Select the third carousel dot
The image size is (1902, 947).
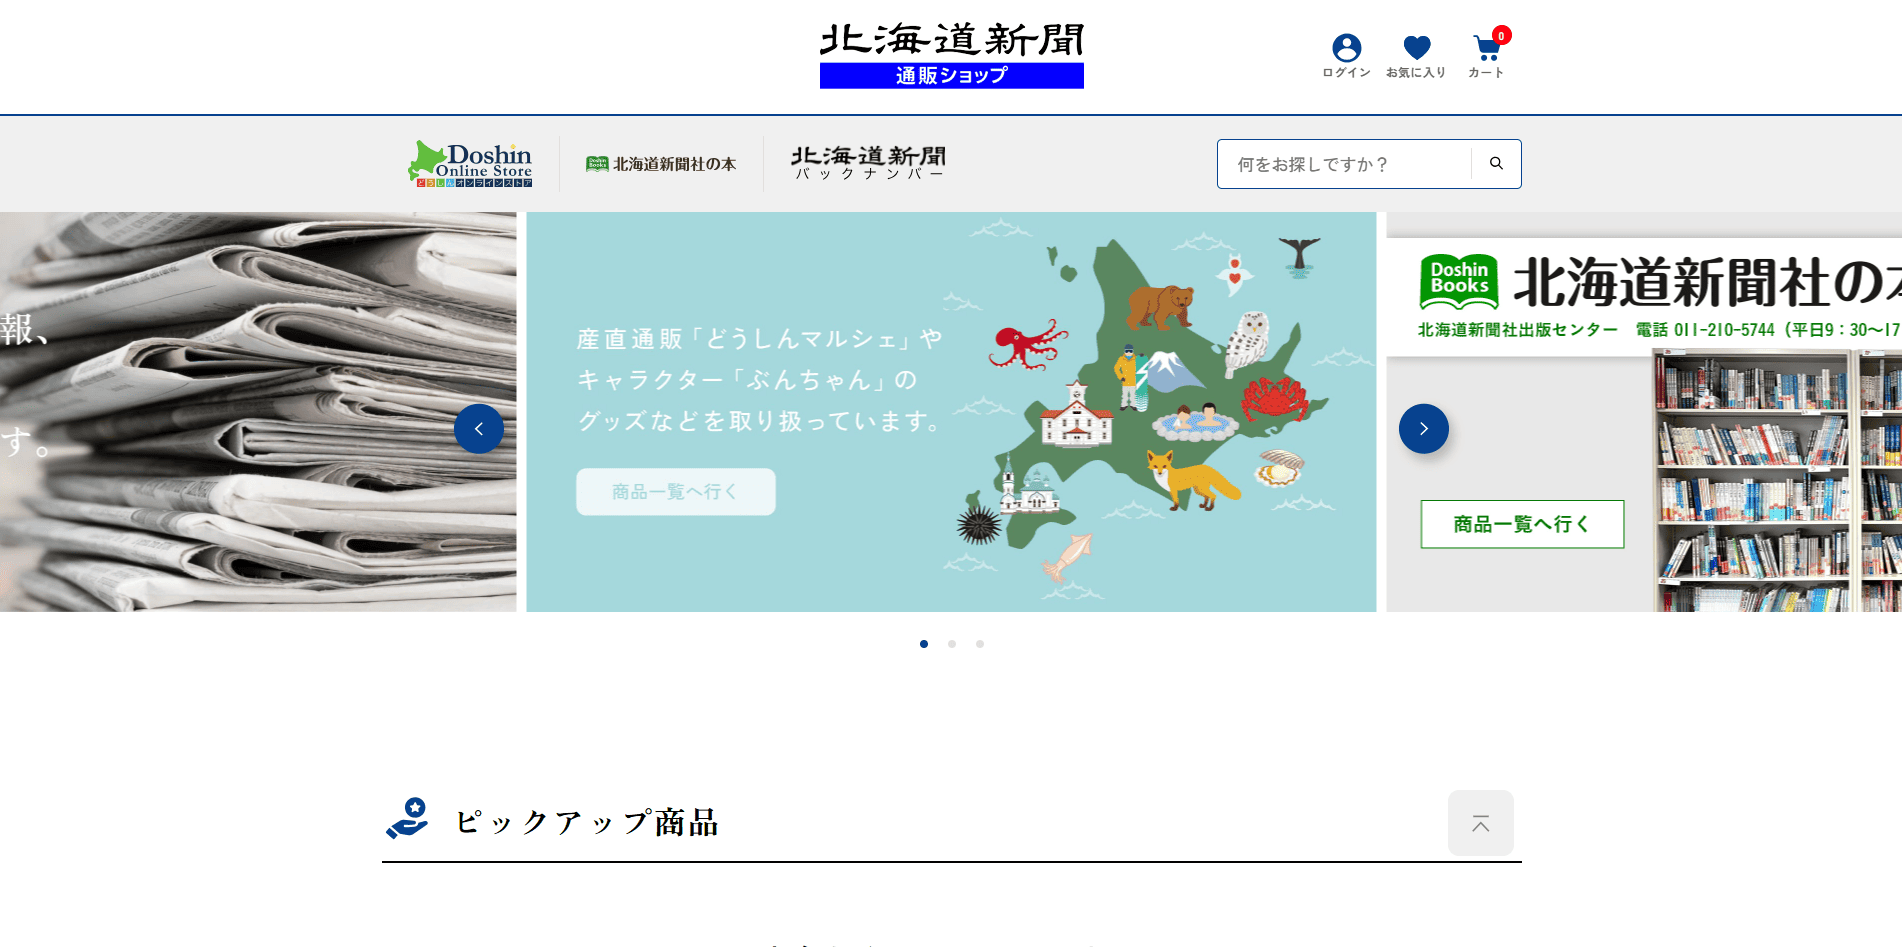click(x=980, y=644)
